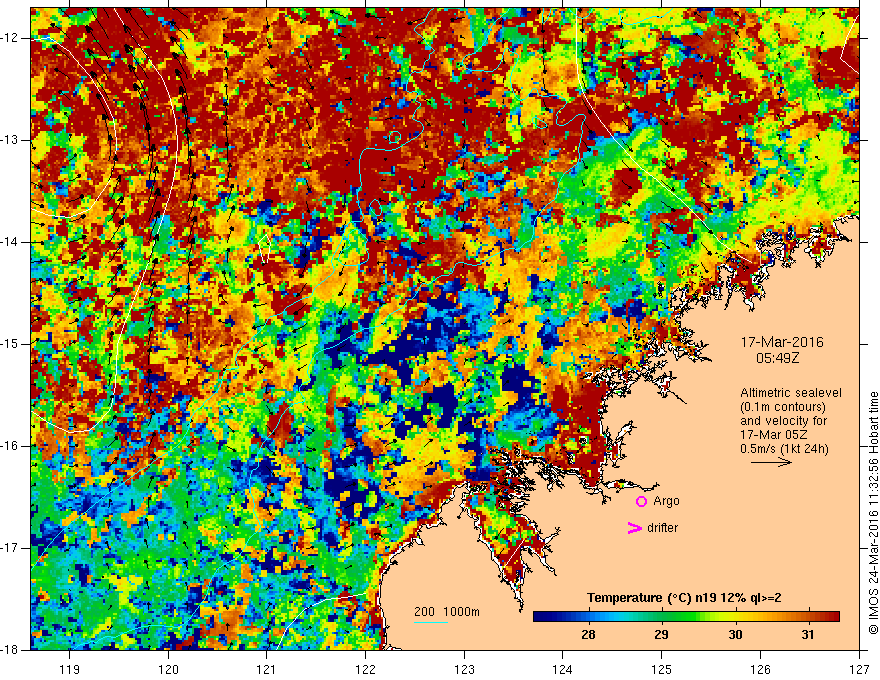Click the latitude axis label -16
880x680 pixels.
tap(10, 446)
